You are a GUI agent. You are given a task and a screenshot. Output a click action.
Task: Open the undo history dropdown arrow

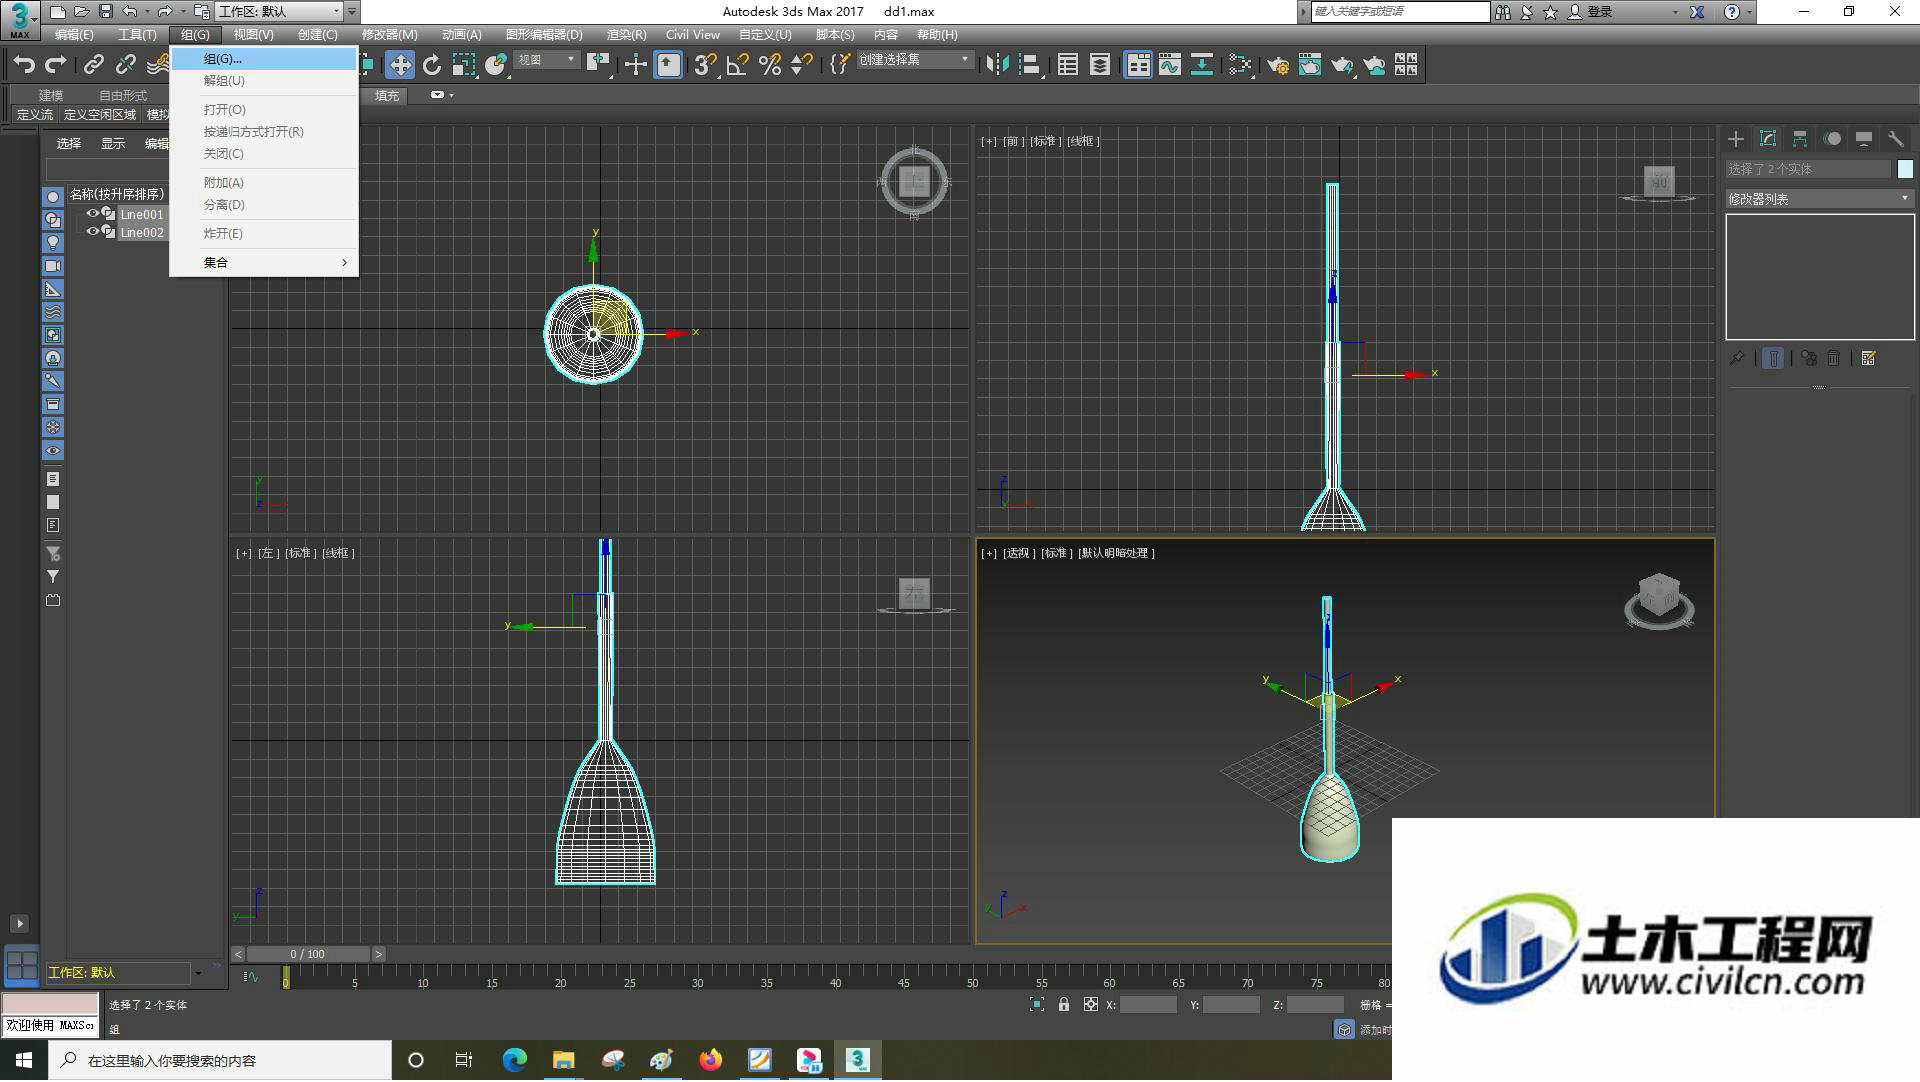point(147,11)
